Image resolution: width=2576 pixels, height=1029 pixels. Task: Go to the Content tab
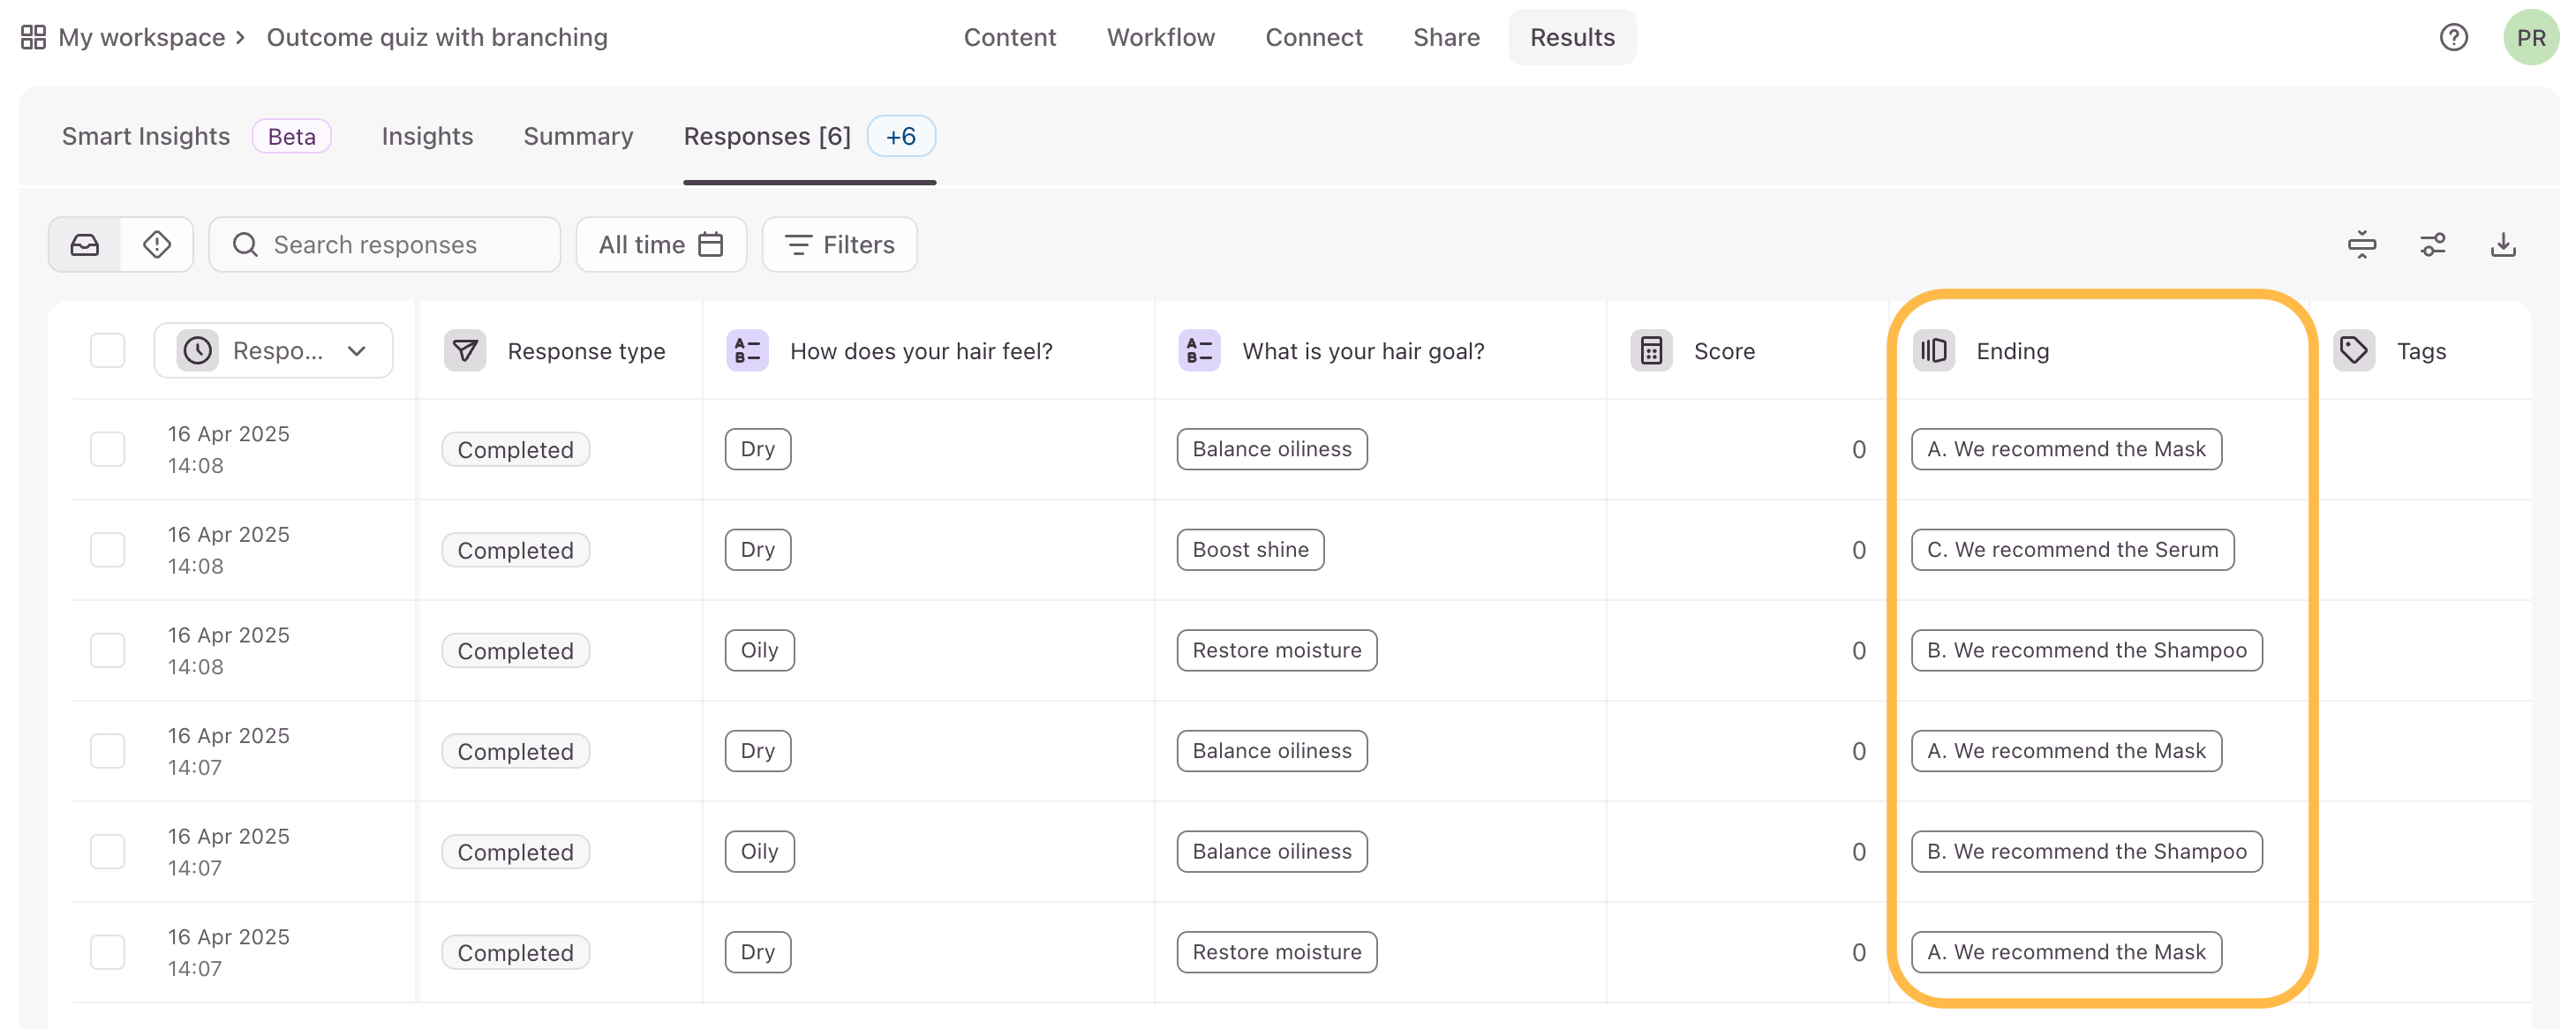(x=1009, y=37)
